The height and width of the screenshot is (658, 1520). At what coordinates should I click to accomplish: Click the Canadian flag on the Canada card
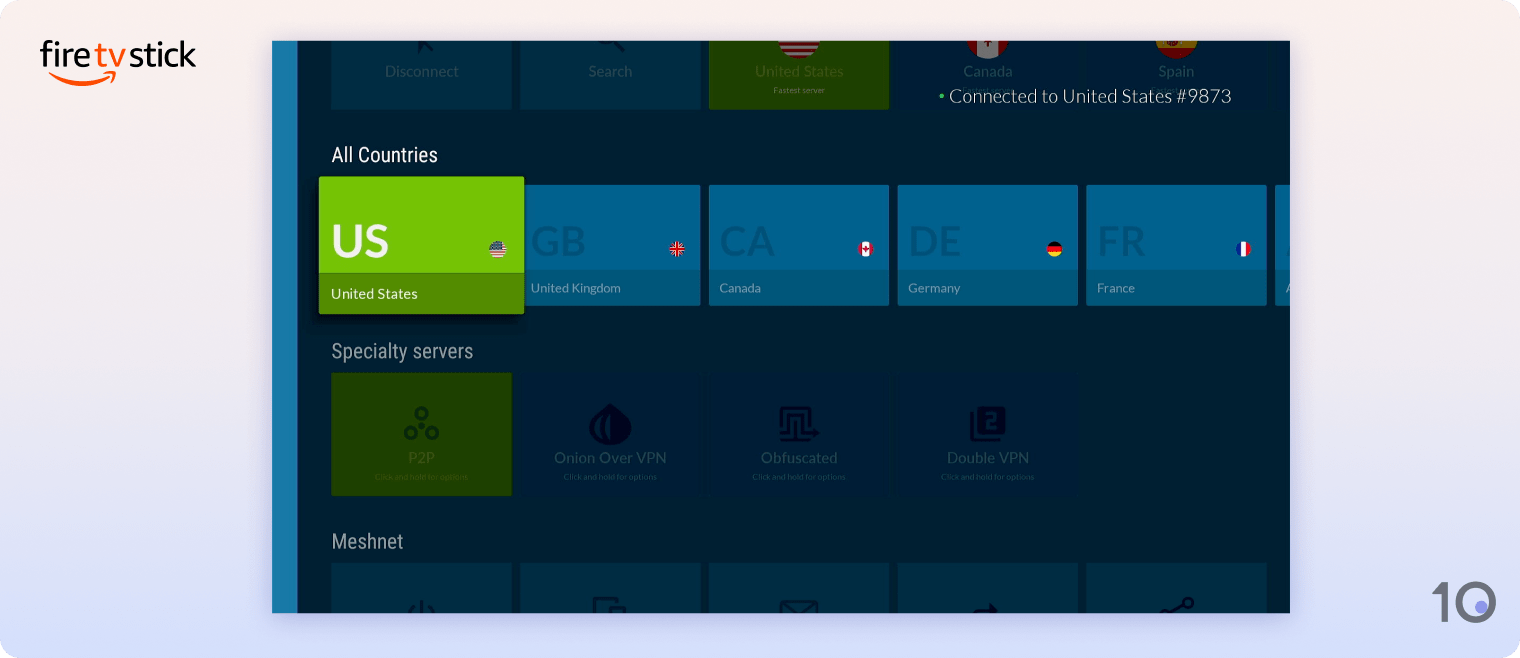pos(866,250)
